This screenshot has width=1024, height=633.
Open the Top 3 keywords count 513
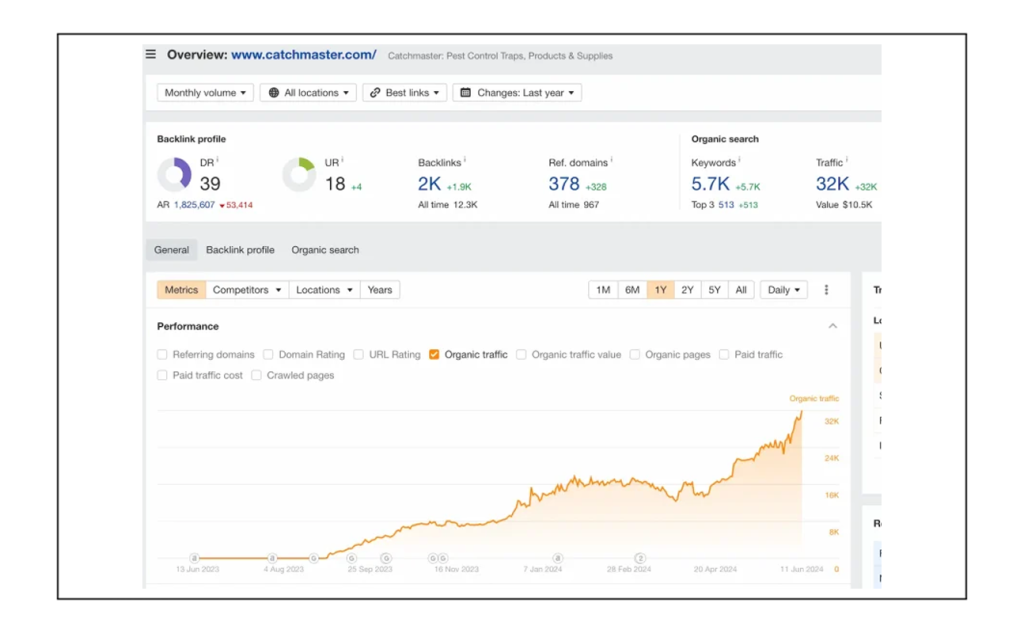pos(726,205)
